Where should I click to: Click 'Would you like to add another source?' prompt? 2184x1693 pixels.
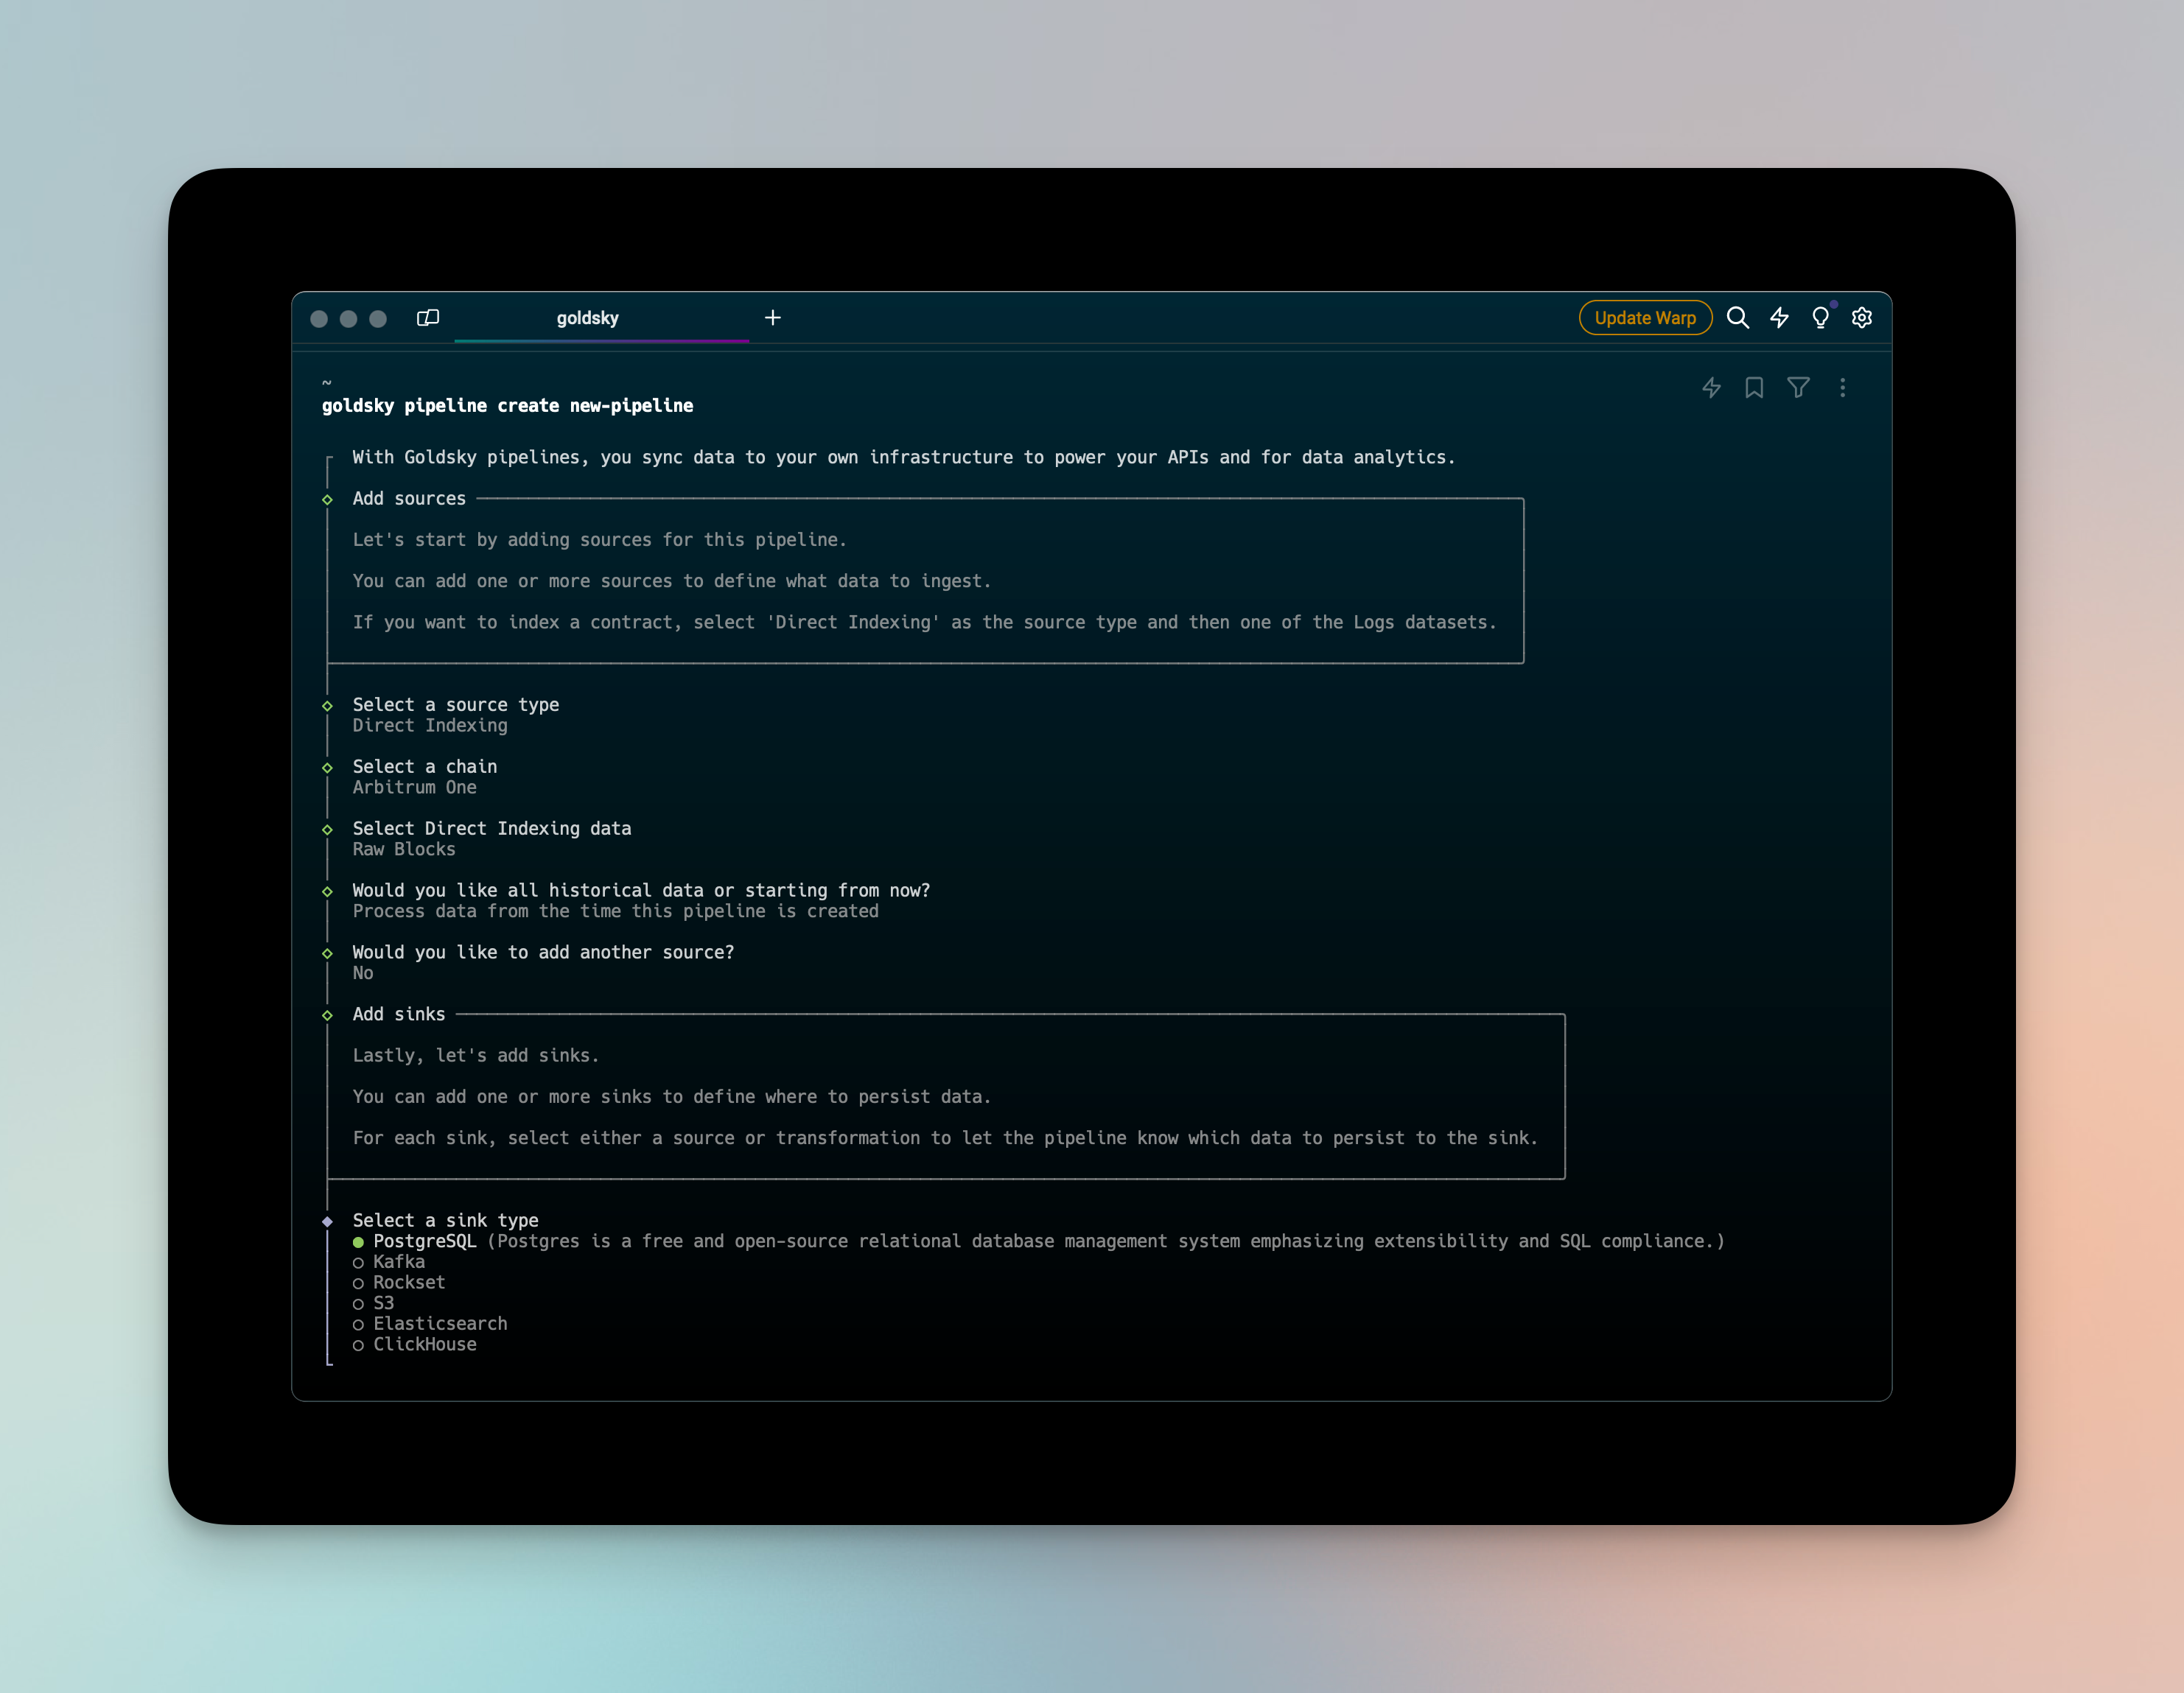(x=543, y=953)
